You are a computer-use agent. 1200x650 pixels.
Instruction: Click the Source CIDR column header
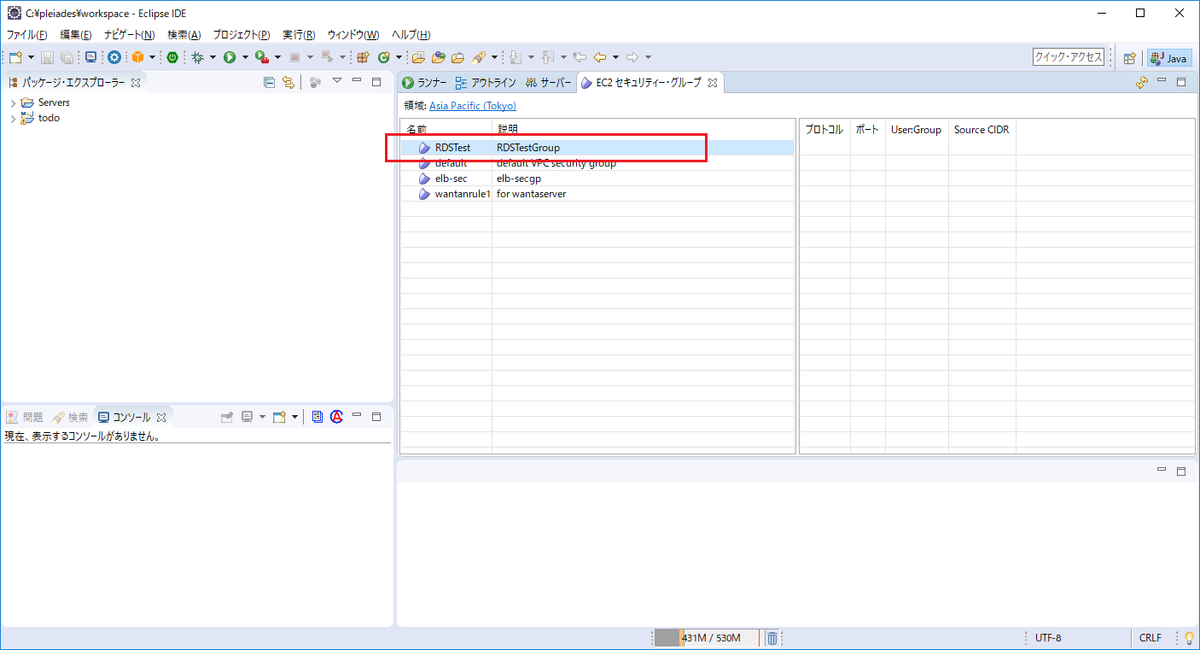coord(981,130)
